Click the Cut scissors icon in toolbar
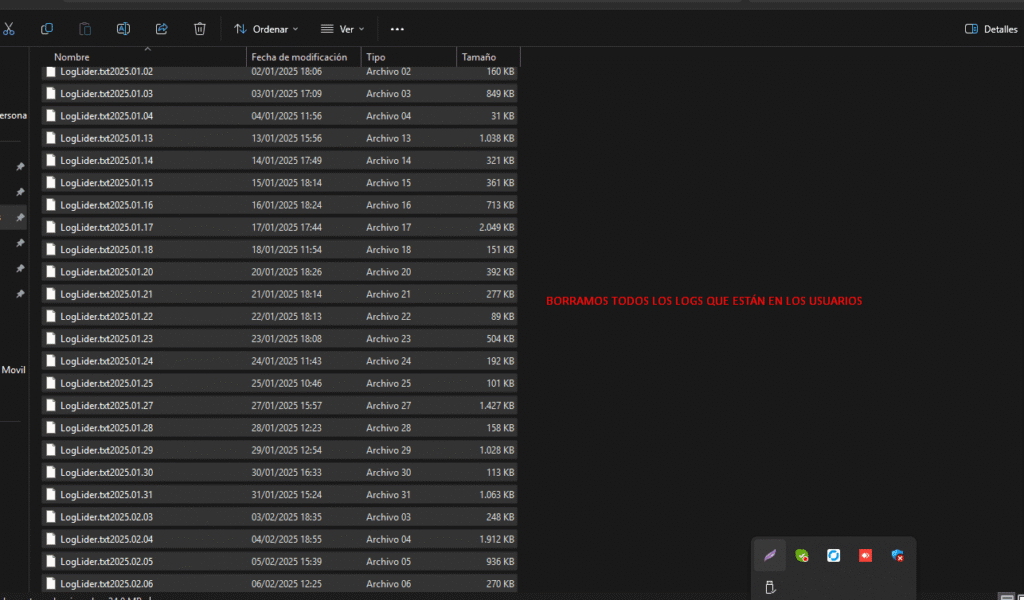Screen dimensions: 1024x600 [x=8, y=29]
